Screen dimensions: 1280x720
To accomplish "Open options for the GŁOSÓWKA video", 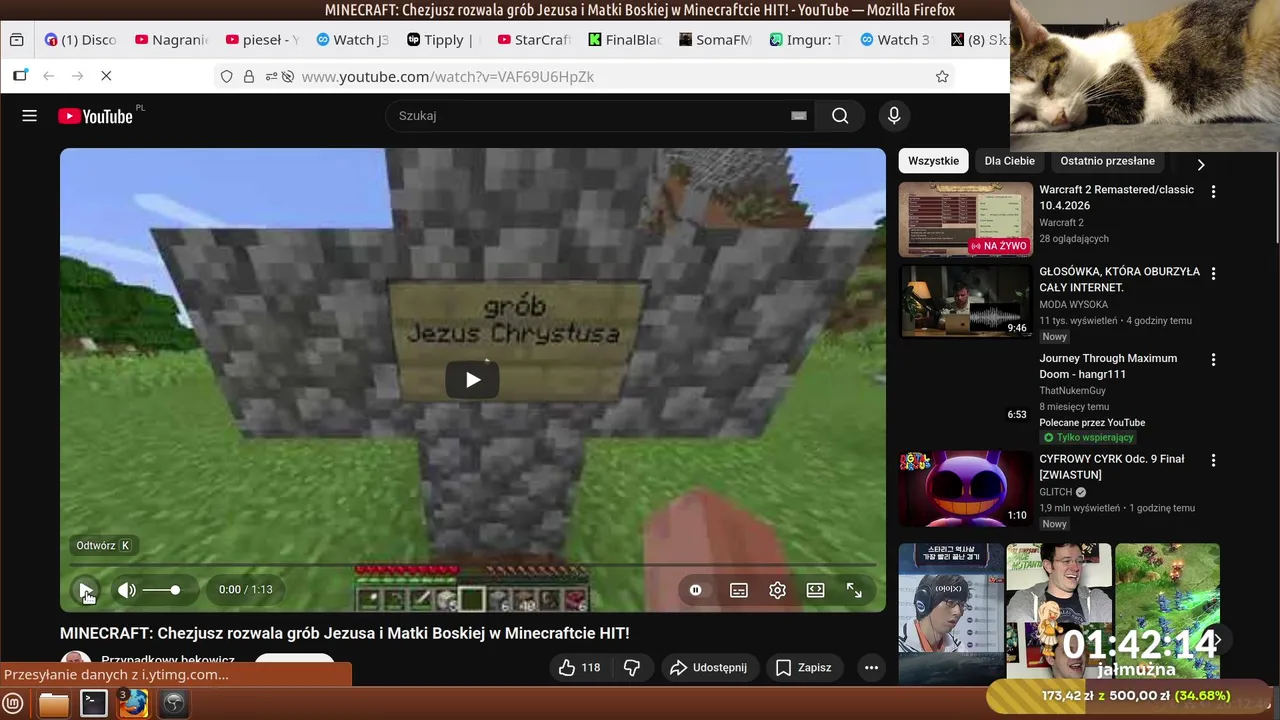I will tap(1213, 273).
